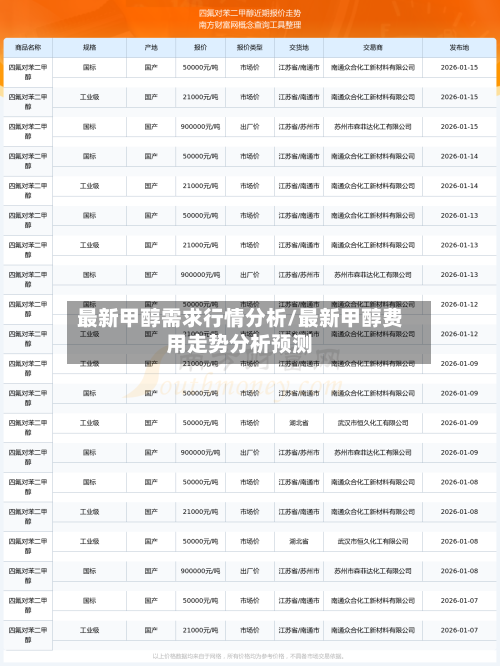Click 21000元/吨 in the 2026-01-15 row
500x666 pixels.
click(200, 97)
